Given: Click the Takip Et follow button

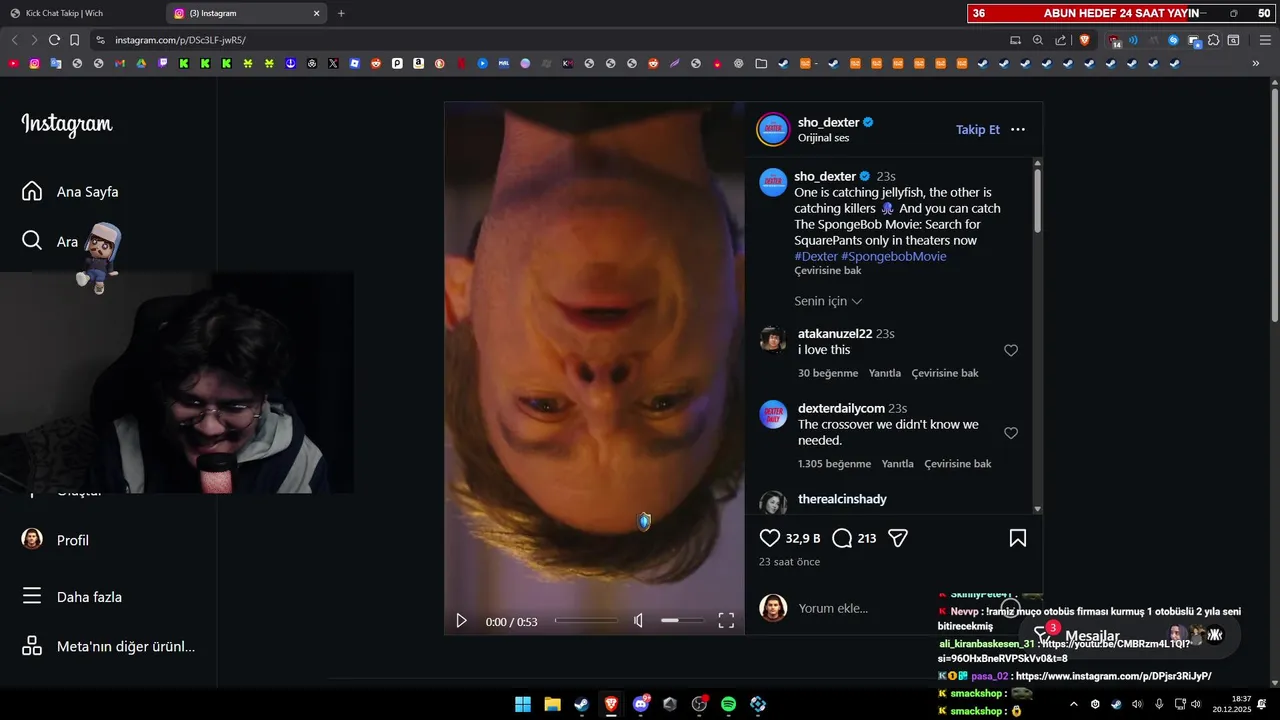Looking at the screenshot, I should pos(977,129).
